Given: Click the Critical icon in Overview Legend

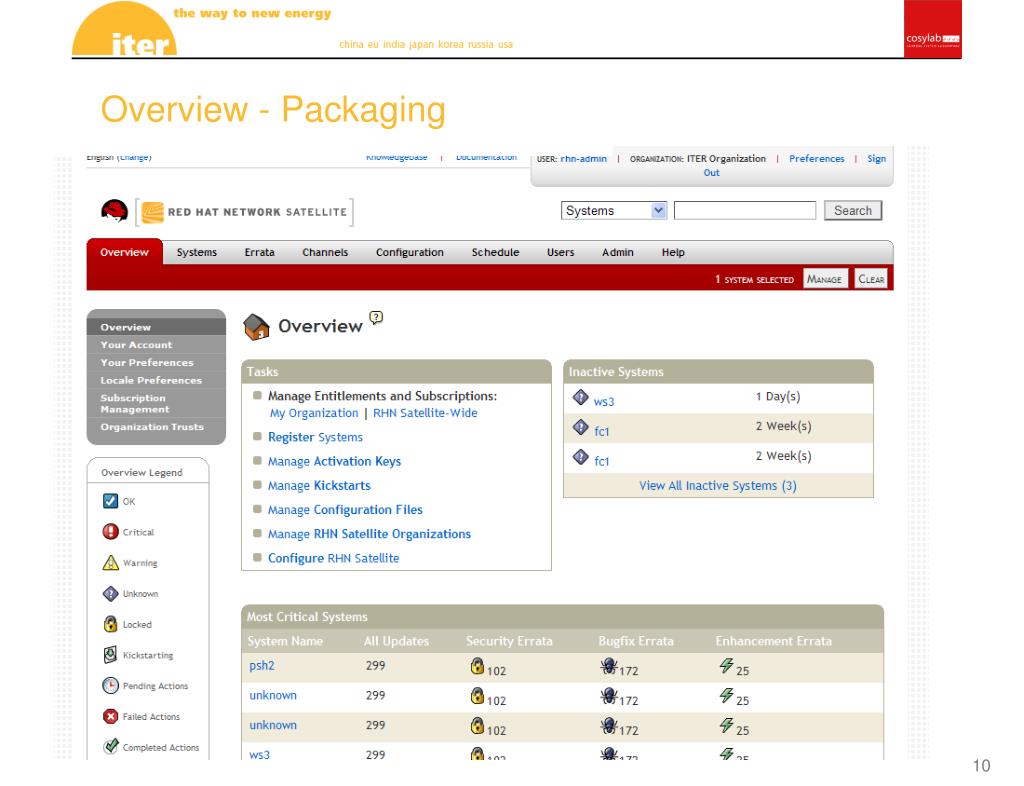Looking at the screenshot, I should (110, 531).
